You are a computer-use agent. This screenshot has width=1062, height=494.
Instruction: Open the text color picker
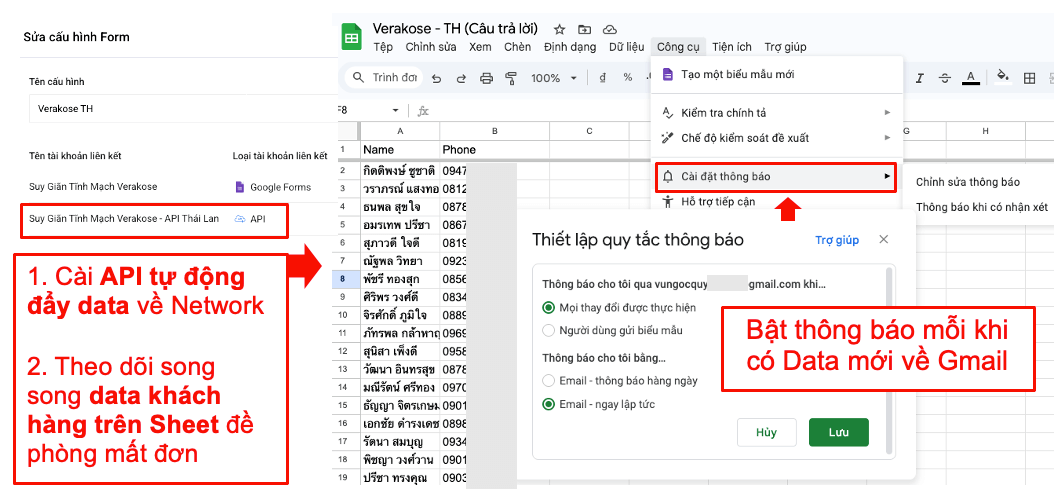[971, 77]
